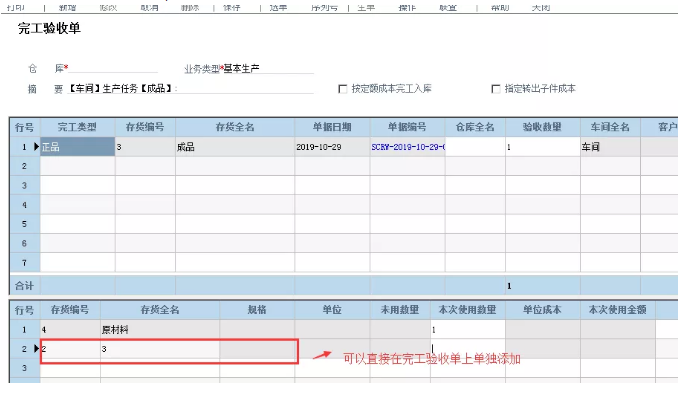Select the 验收数量 cell of row 1
Screen dimensions: 694x403
coord(543,147)
